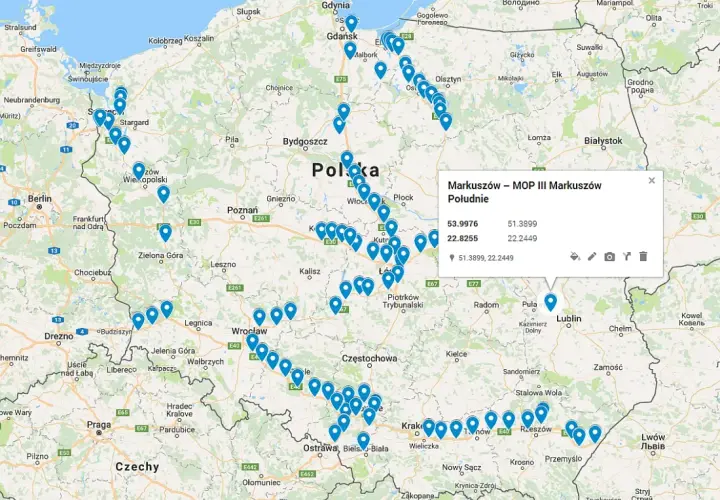This screenshot has width=720, height=500.
Task: Select the pin just above the Wrocław label
Action: [259, 317]
